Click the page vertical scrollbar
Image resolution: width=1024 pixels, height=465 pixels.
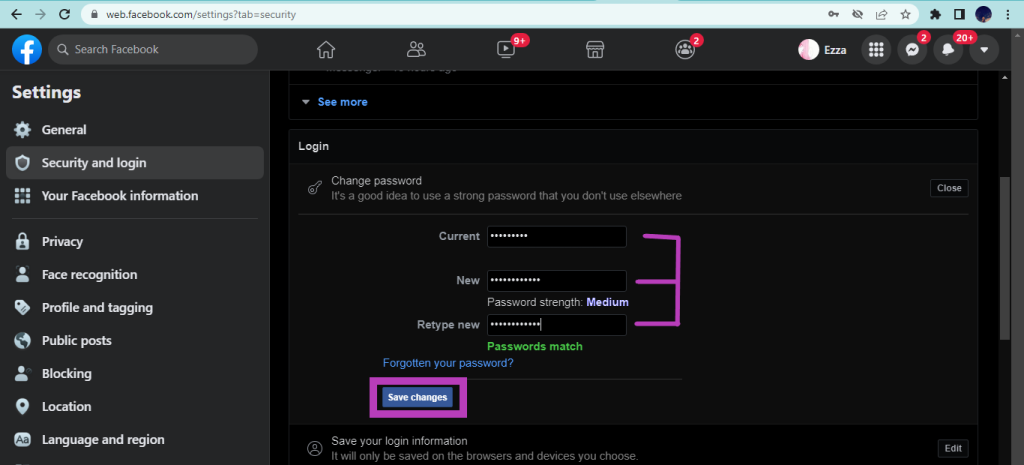pyautogui.click(x=1004, y=259)
